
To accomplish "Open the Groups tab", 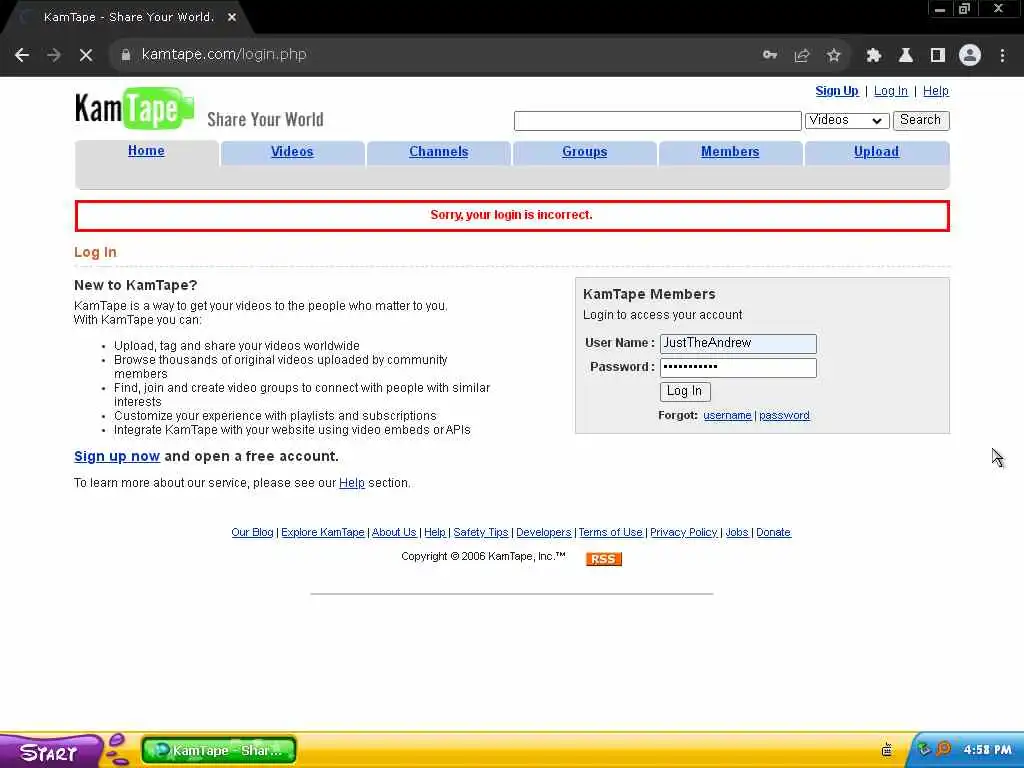I will click(x=584, y=152).
